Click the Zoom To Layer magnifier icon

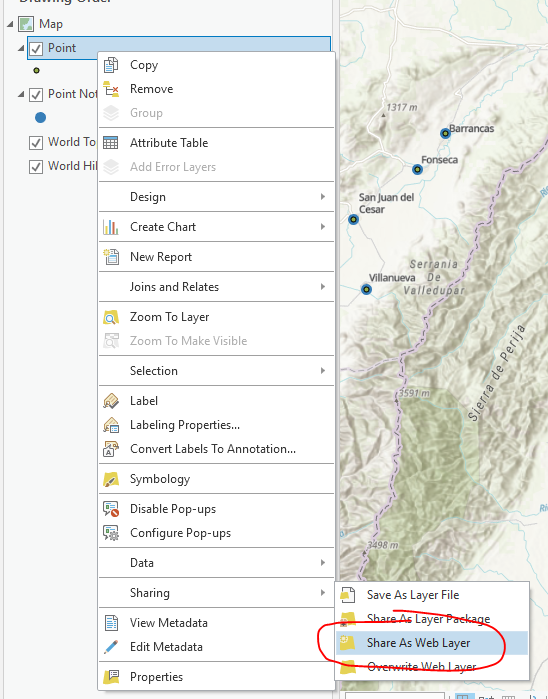pyautogui.click(x=111, y=317)
